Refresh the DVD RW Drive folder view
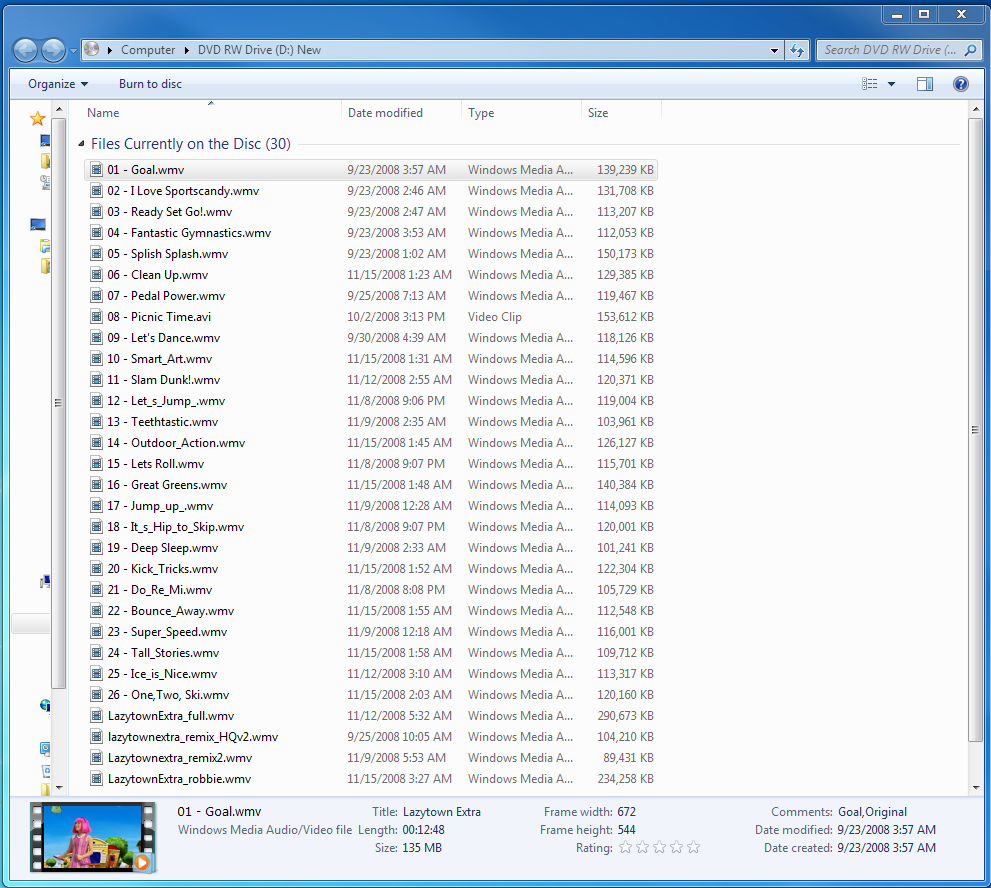Image resolution: width=991 pixels, height=888 pixels. 797,50
